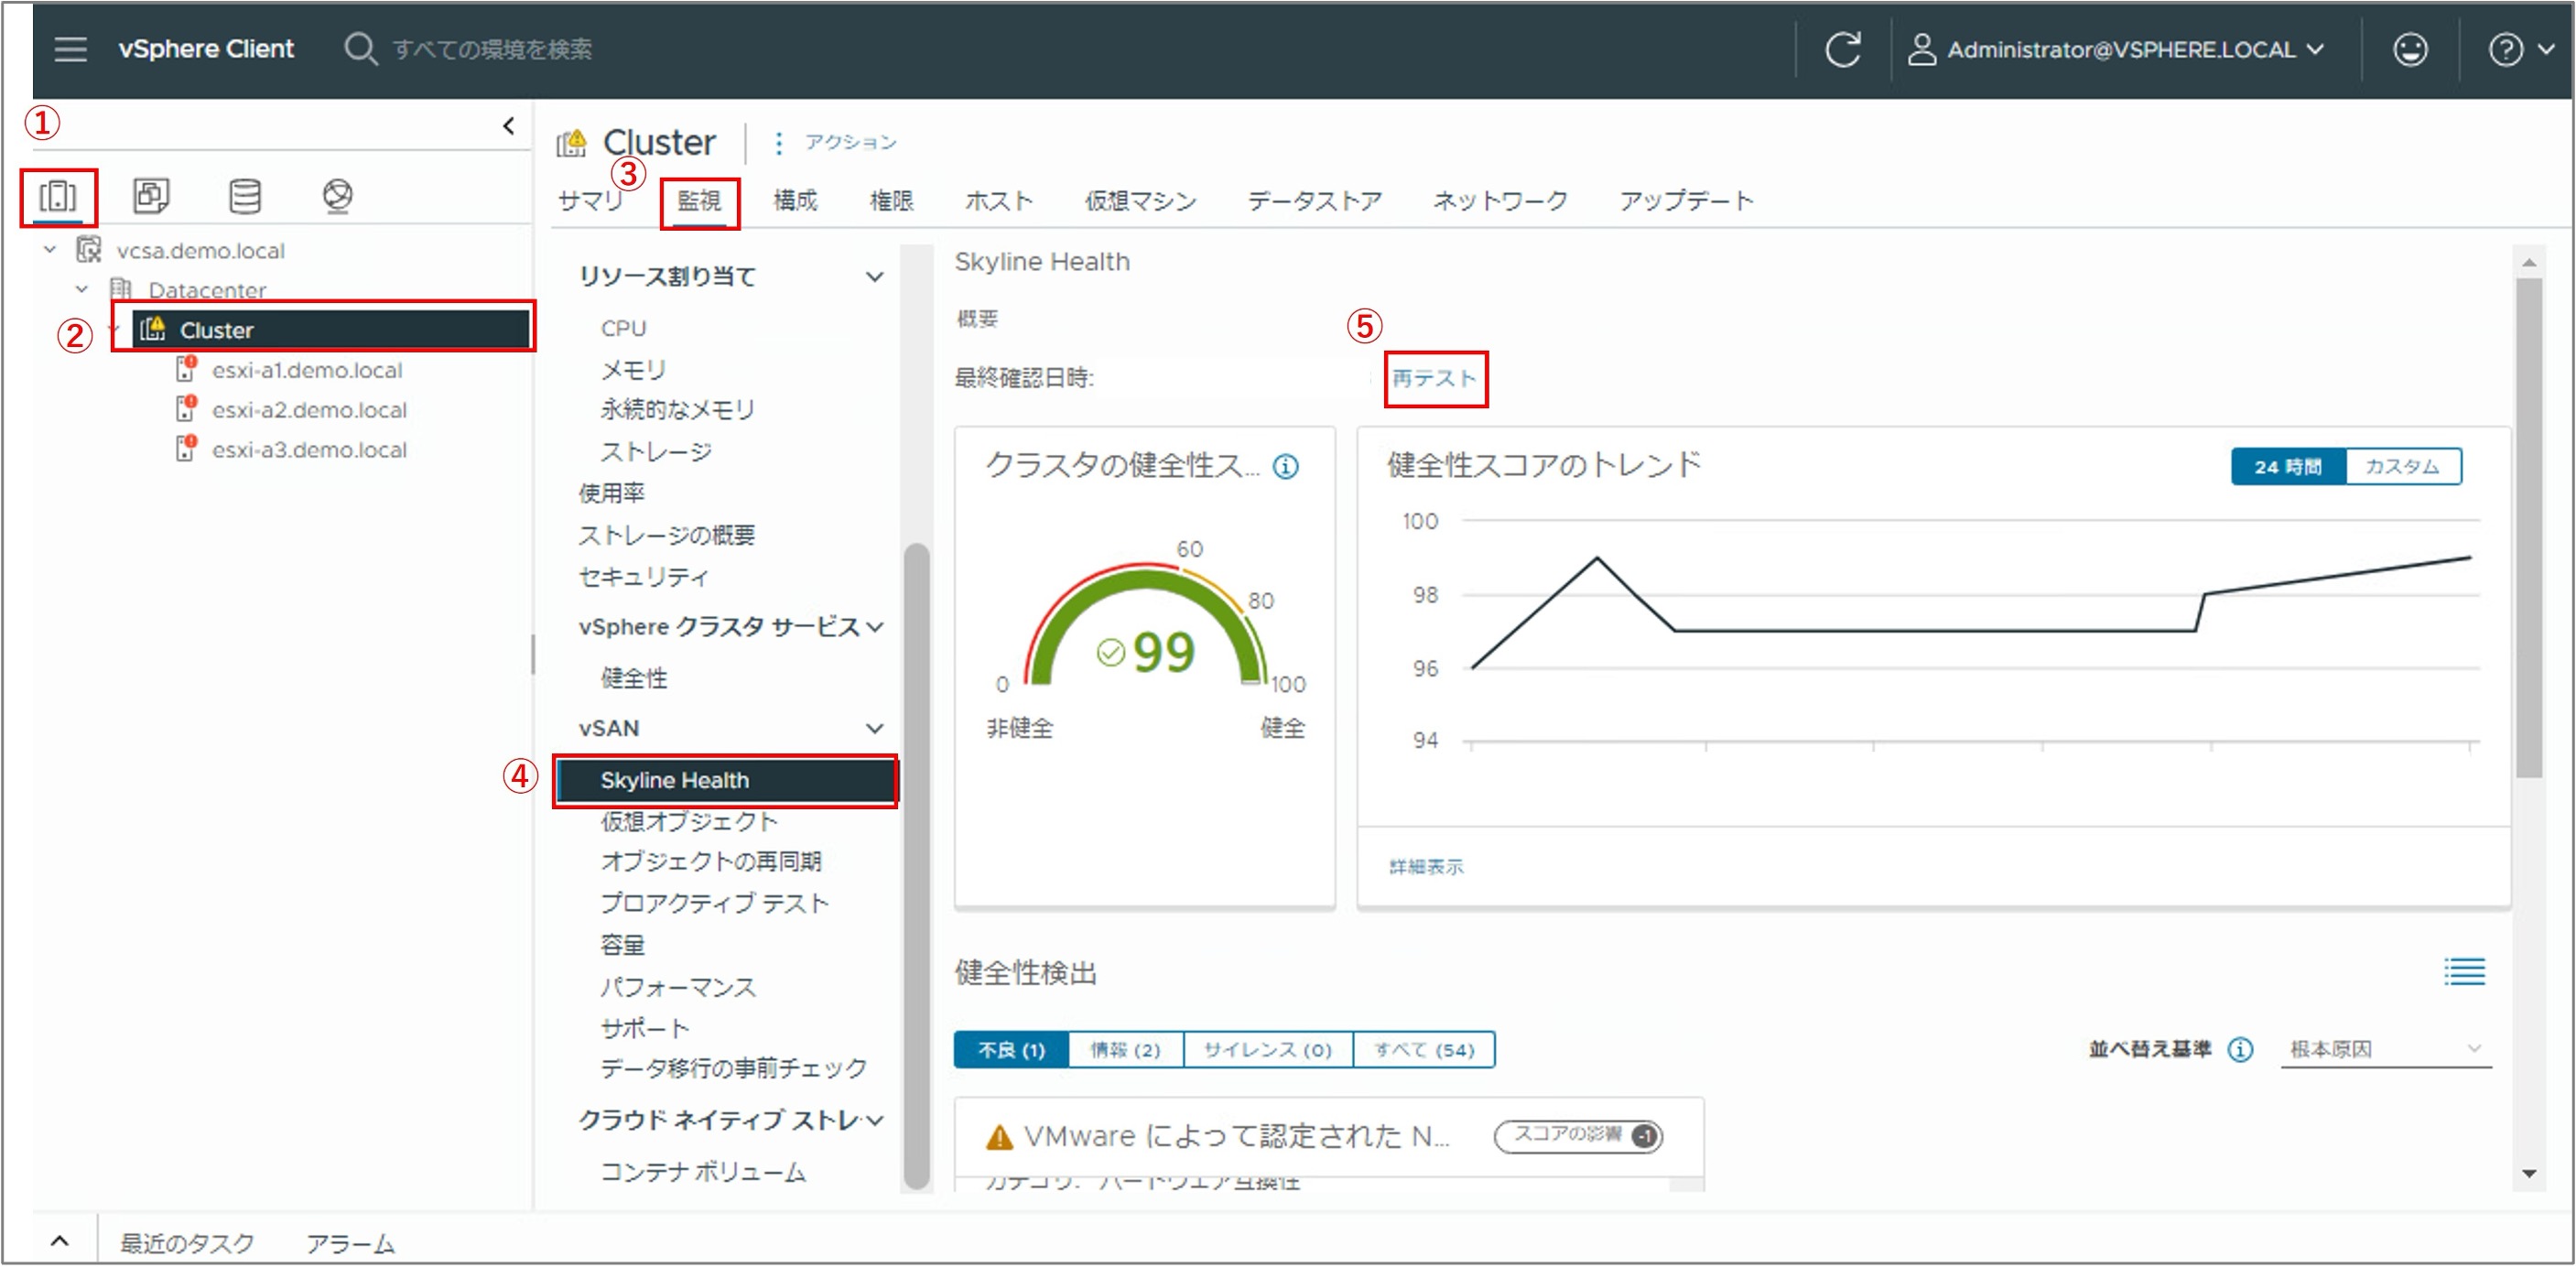Click the search all environments field

[492, 49]
